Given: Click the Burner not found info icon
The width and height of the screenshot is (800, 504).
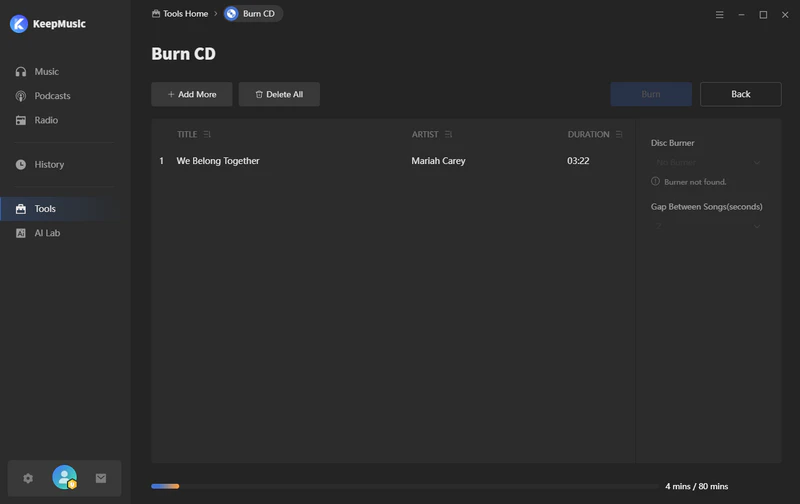Looking at the screenshot, I should [x=655, y=181].
